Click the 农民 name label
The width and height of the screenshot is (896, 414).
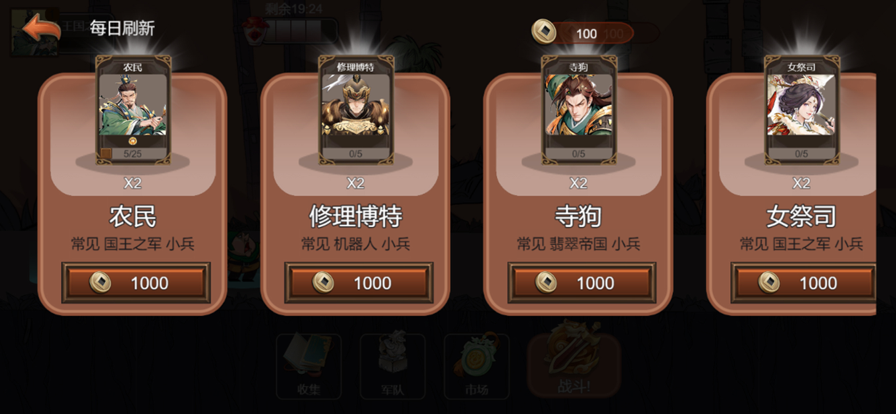(133, 217)
